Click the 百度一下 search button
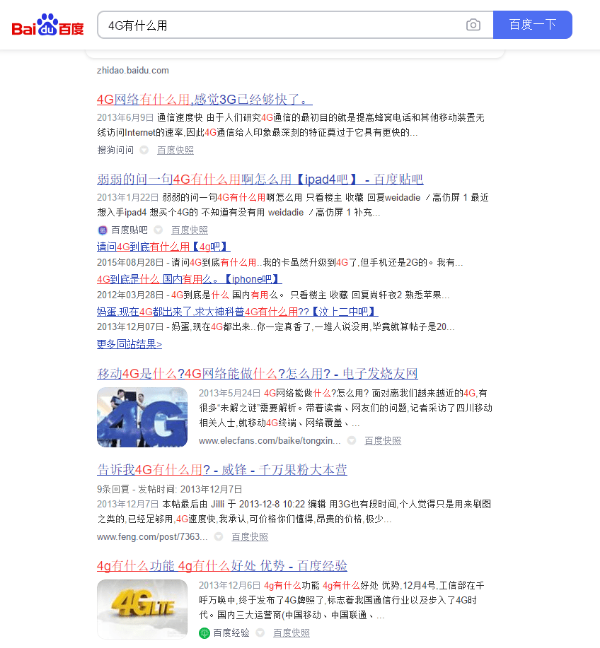600x648 pixels. click(x=532, y=25)
